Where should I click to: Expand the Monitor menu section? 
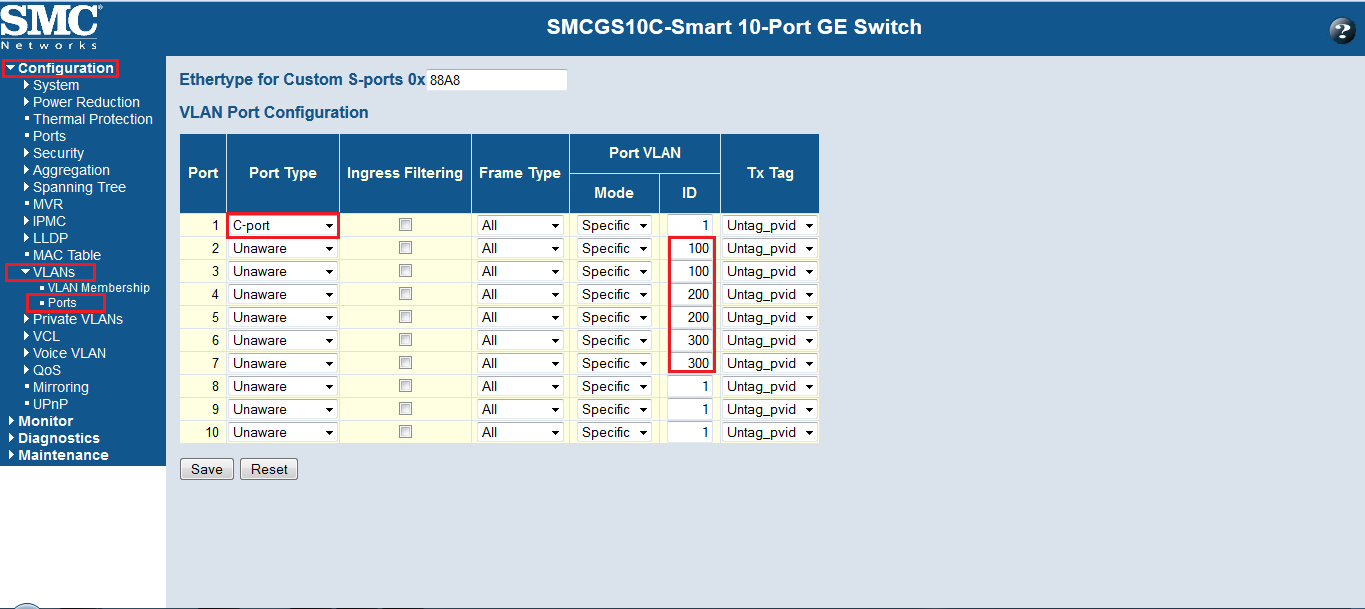coord(45,421)
